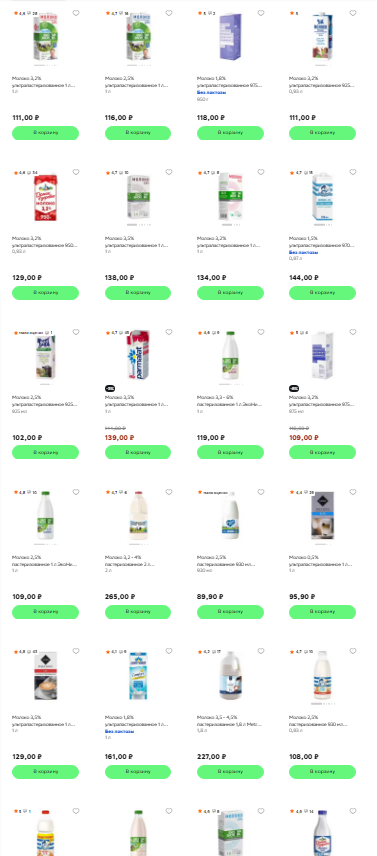Mark the 95,90 ₽ milk 0,5% as favorite
This screenshot has height=856, width=377.
pyautogui.click(x=353, y=492)
